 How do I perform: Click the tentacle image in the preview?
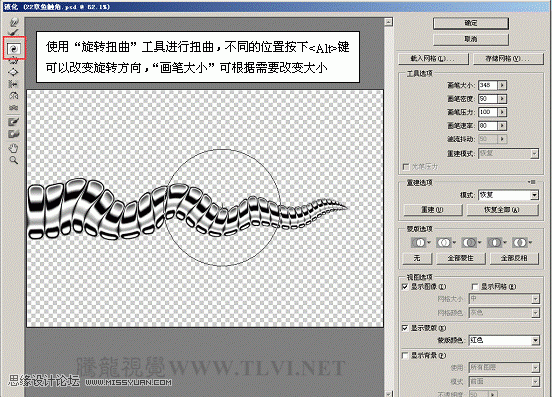(x=187, y=210)
